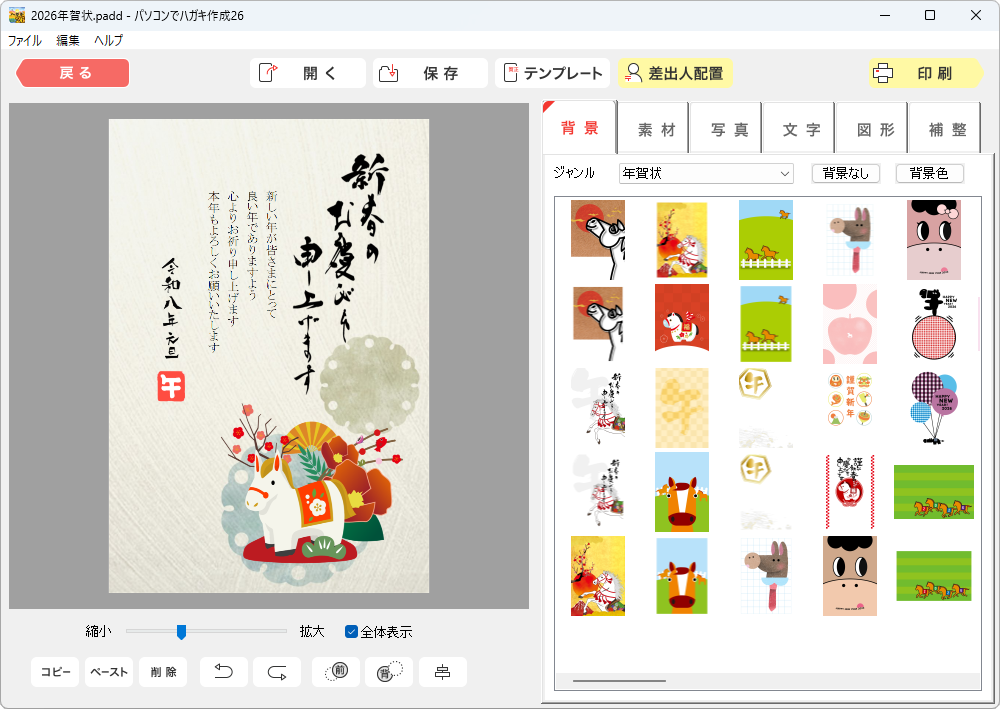
Task: Click 保存 to save the postcard
Action: [430, 73]
